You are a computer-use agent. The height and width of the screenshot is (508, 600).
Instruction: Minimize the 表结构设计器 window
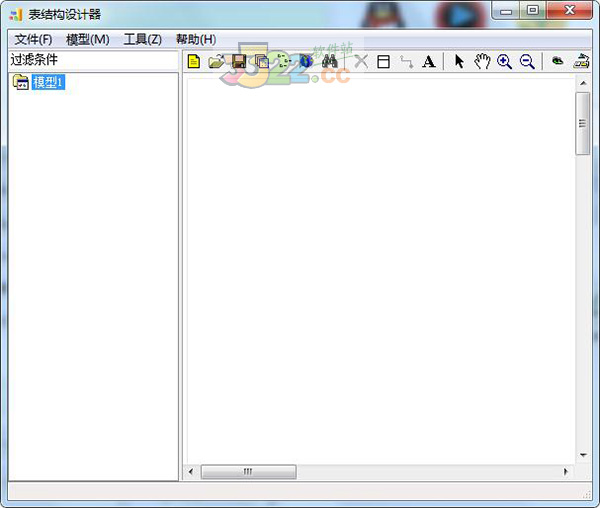(506, 11)
